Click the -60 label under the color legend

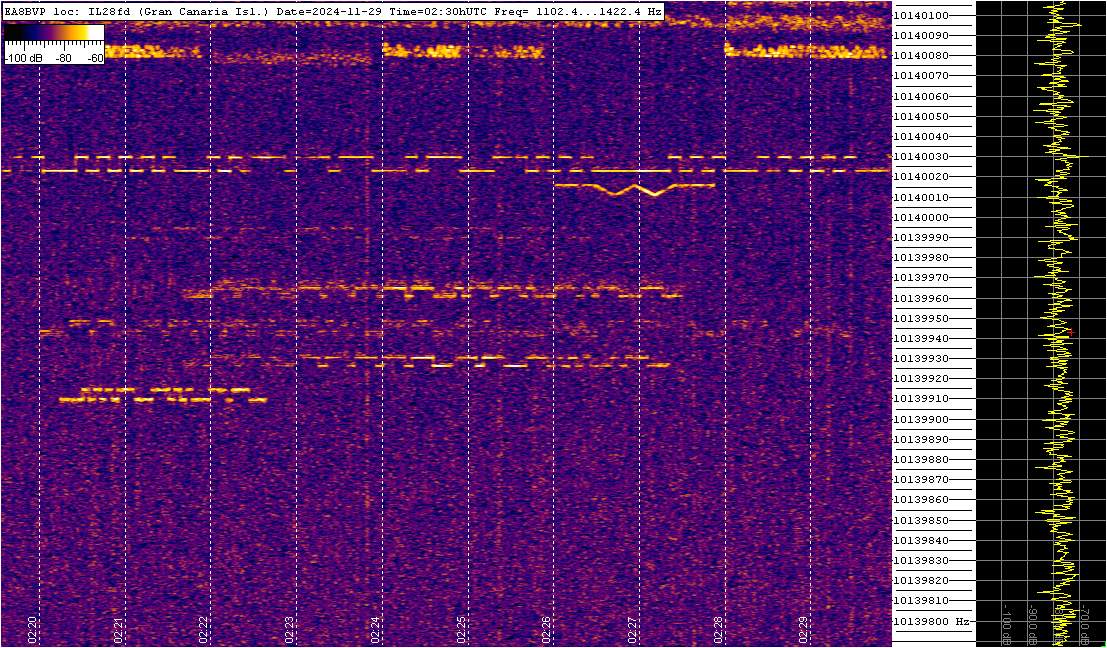point(95,58)
